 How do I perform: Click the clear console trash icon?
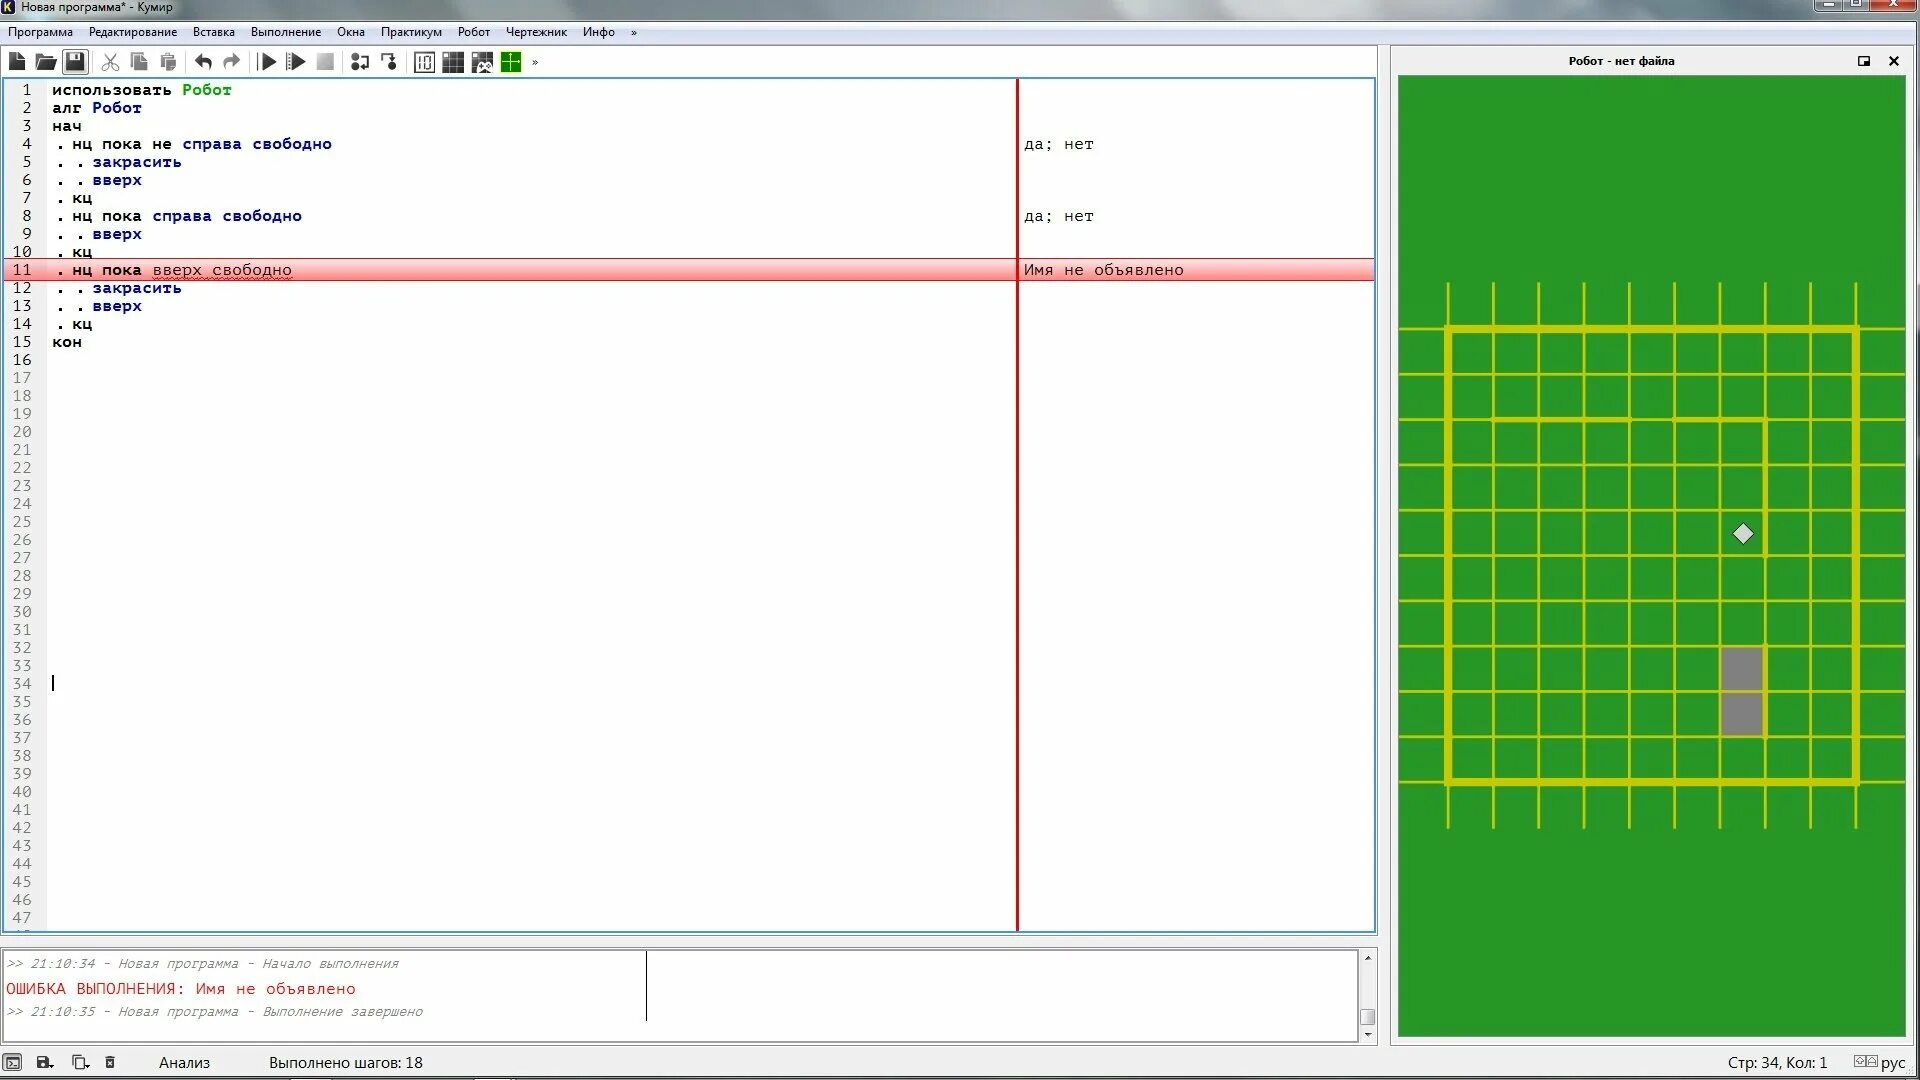[110, 1062]
